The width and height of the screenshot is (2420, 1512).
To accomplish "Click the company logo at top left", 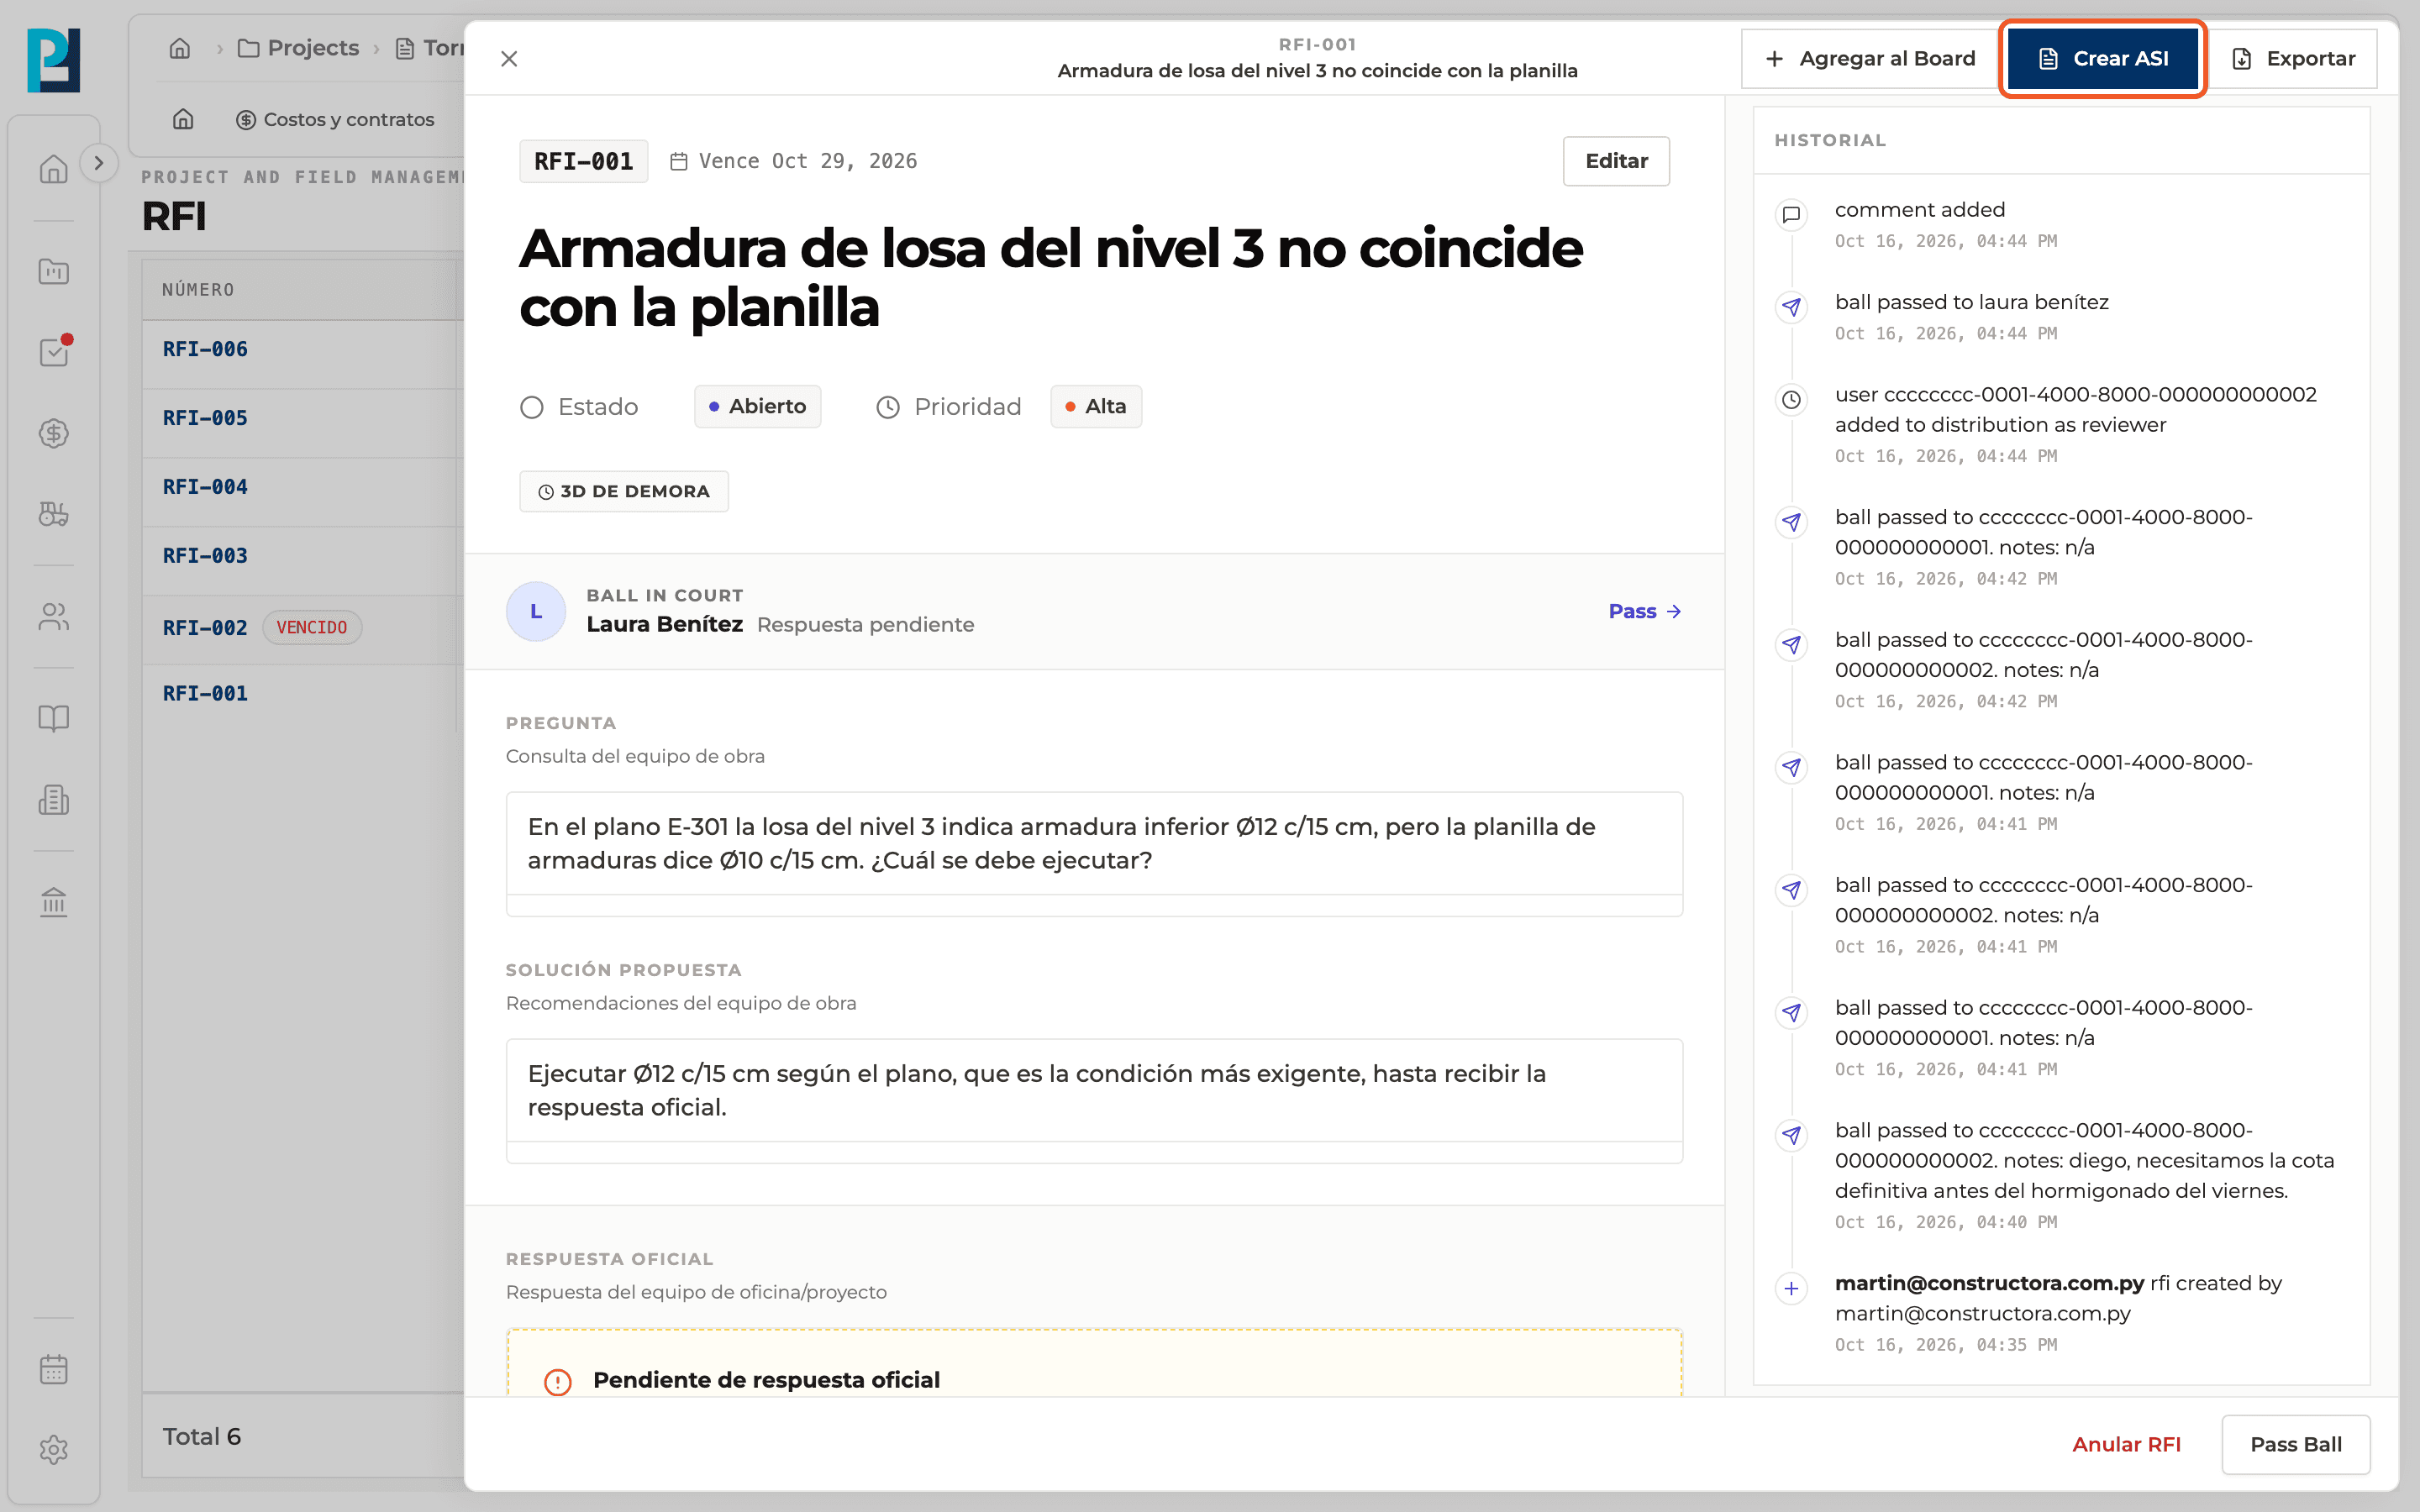I will pos(54,60).
